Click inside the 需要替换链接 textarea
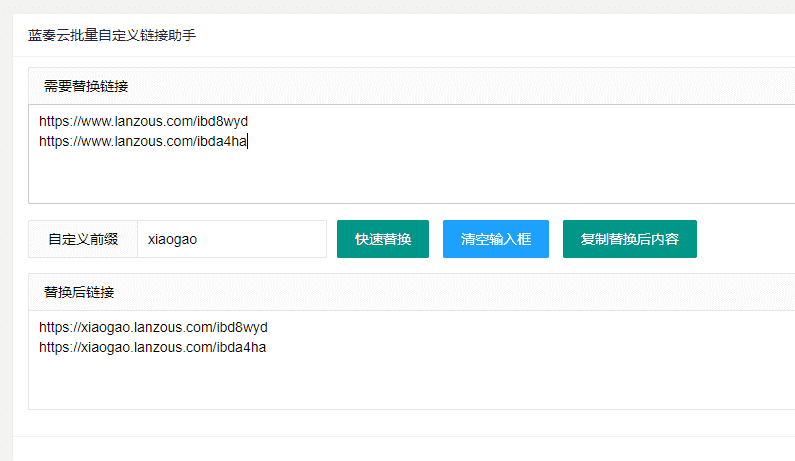 [x=412, y=154]
